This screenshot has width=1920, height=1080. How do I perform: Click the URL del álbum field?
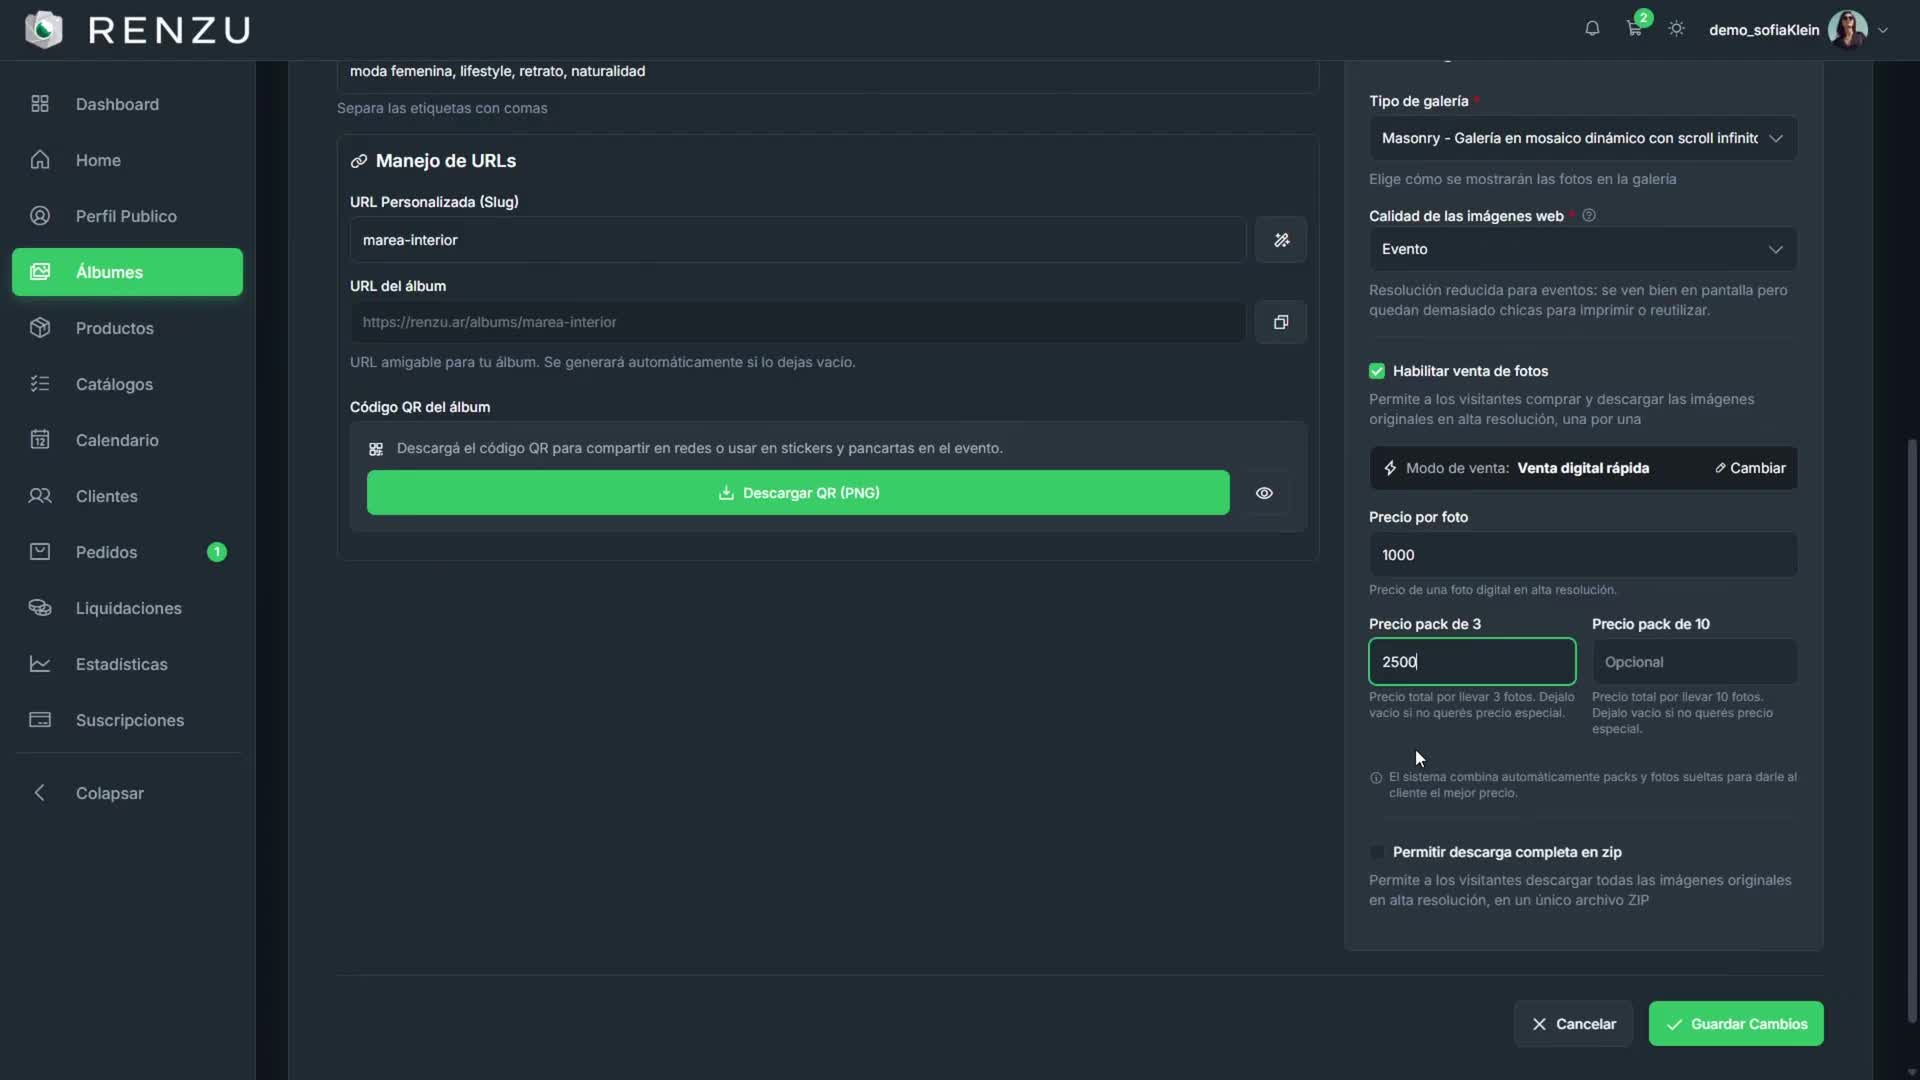point(798,322)
